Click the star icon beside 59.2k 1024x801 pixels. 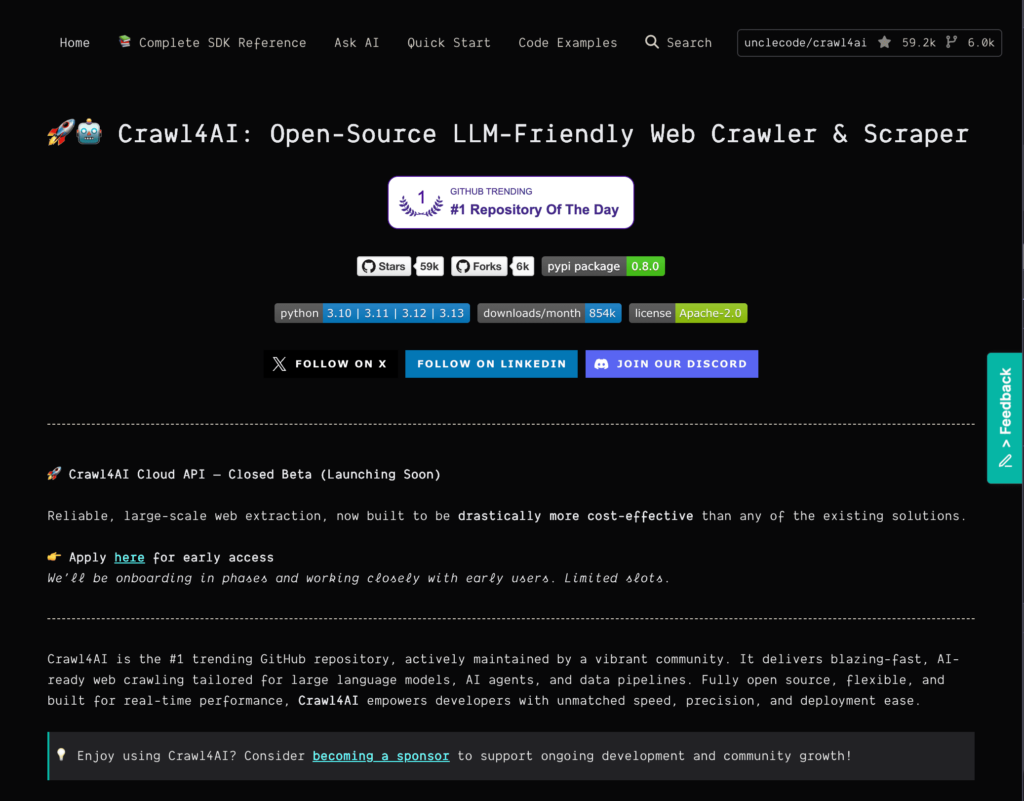tap(884, 42)
